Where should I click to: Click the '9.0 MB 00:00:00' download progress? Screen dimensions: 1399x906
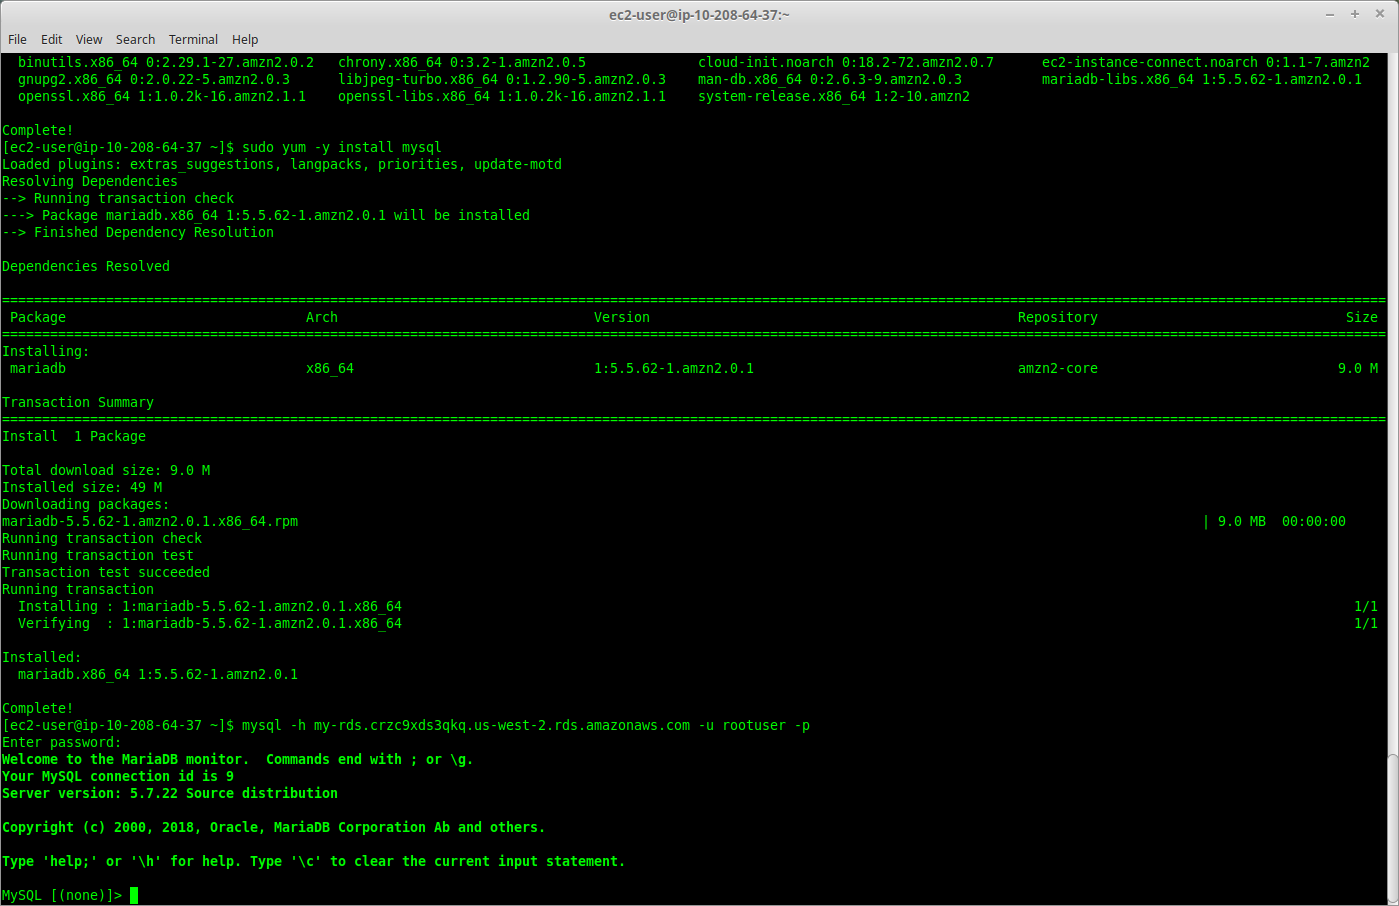(1282, 521)
